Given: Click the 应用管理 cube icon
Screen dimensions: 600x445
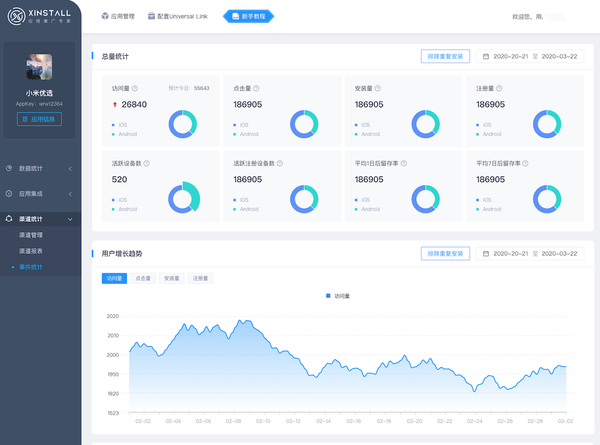Looking at the screenshot, I should [x=105, y=16].
